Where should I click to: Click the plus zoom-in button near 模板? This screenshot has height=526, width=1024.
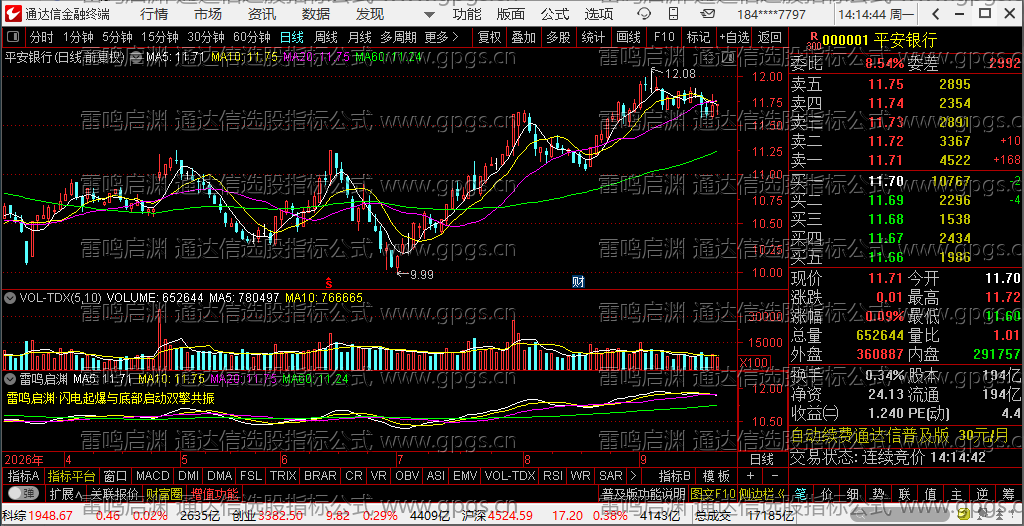point(750,475)
